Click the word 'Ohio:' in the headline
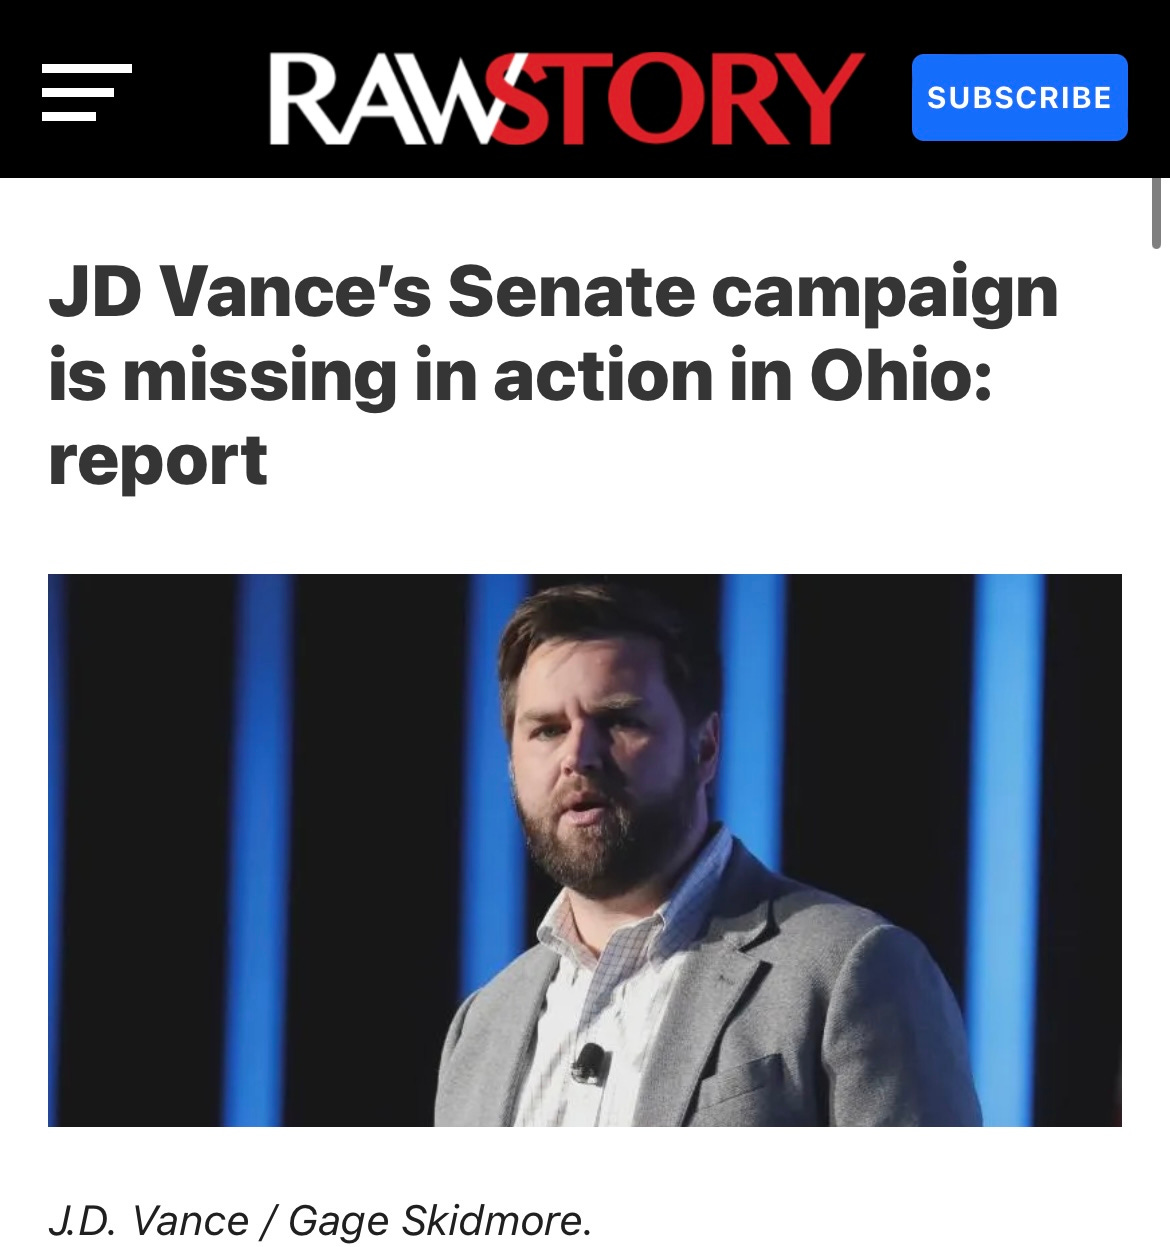 [x=901, y=375]
